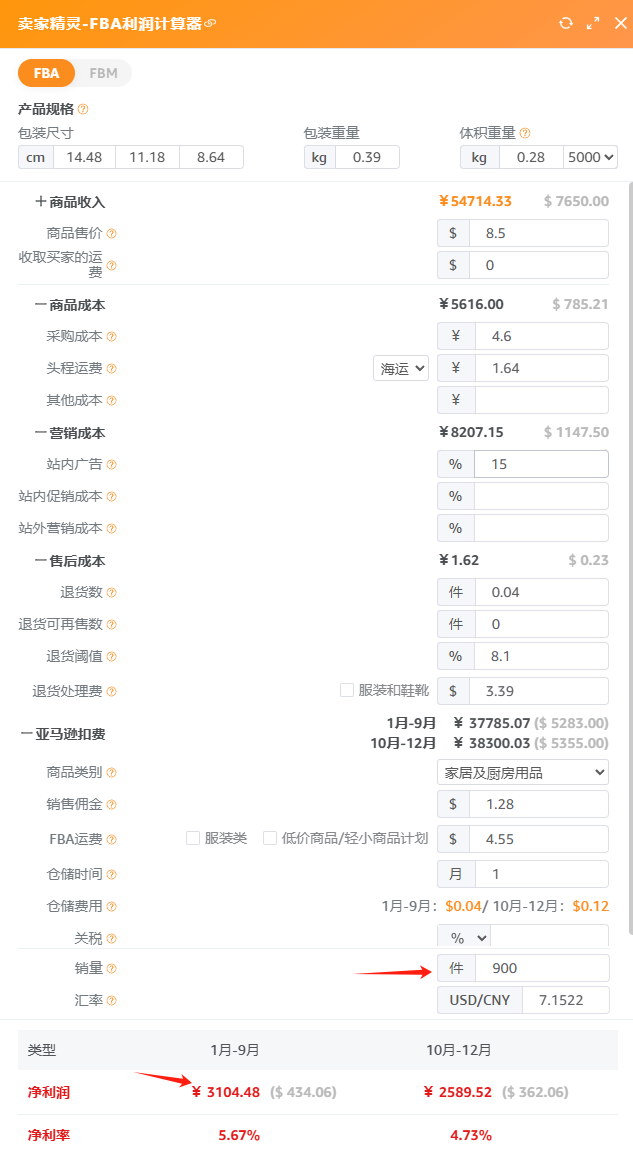This screenshot has height=1149, width=633.
Task: Click help icon beside 其他成本
Action: coord(111,401)
